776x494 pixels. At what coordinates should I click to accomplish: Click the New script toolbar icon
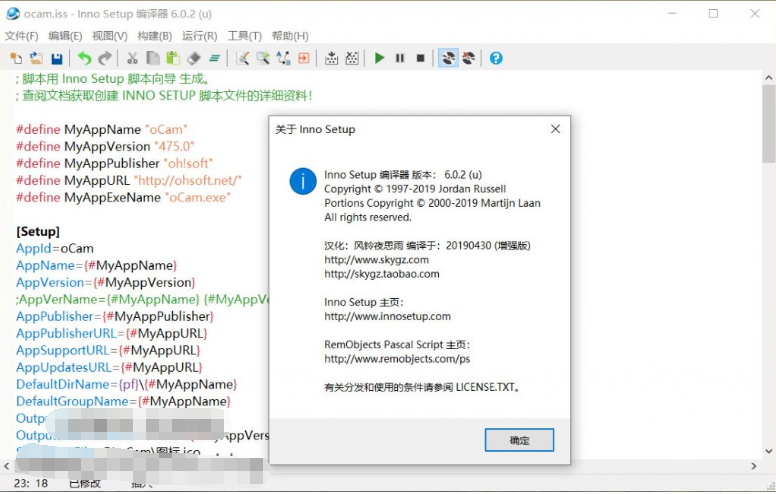[15, 59]
